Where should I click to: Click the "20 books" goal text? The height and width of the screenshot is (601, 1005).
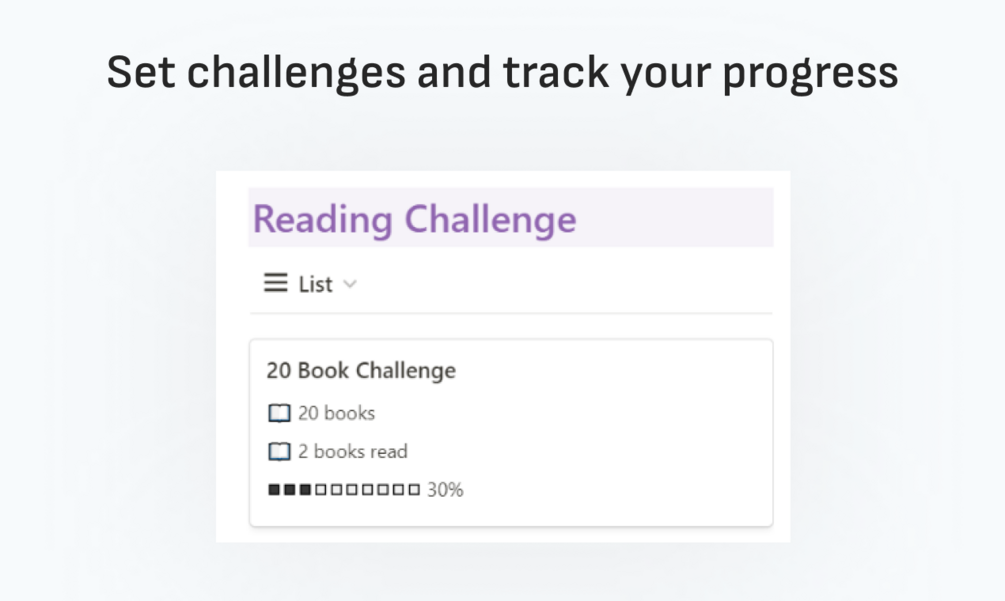[x=336, y=413]
